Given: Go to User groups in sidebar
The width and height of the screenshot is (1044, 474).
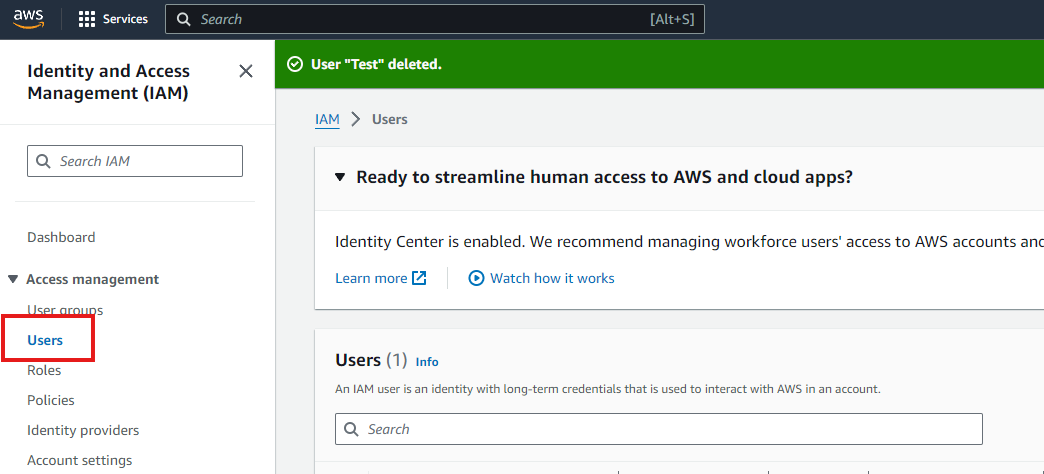Looking at the screenshot, I should [x=65, y=310].
